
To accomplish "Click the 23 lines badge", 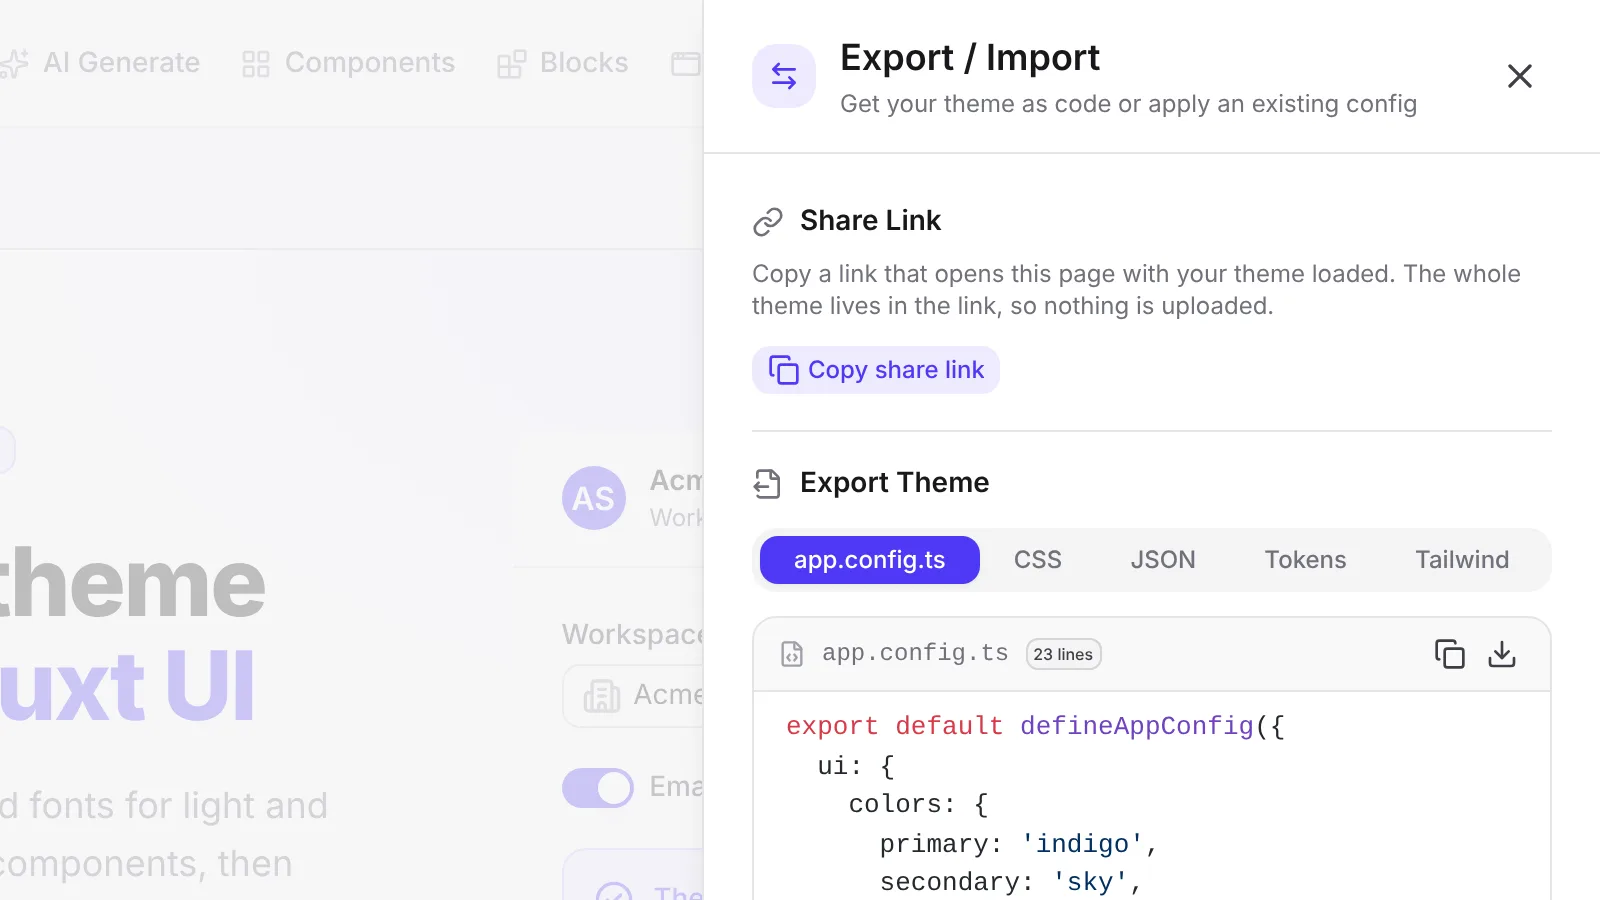I will (x=1063, y=654).
